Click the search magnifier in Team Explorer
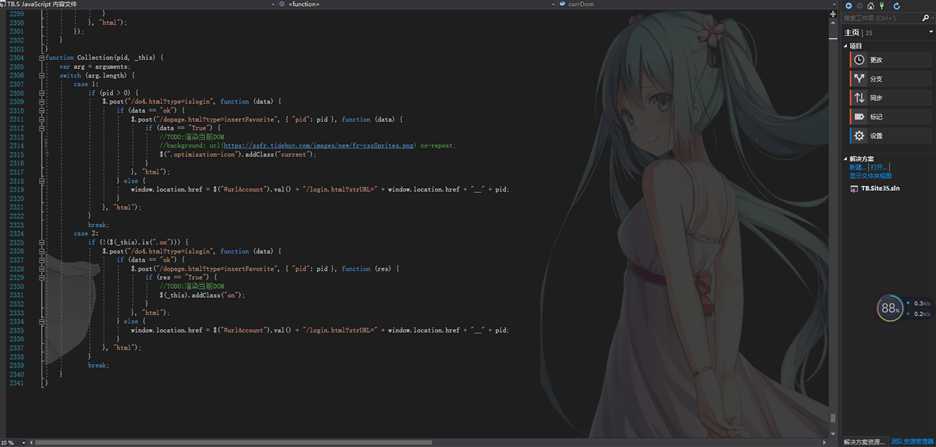 point(925,19)
